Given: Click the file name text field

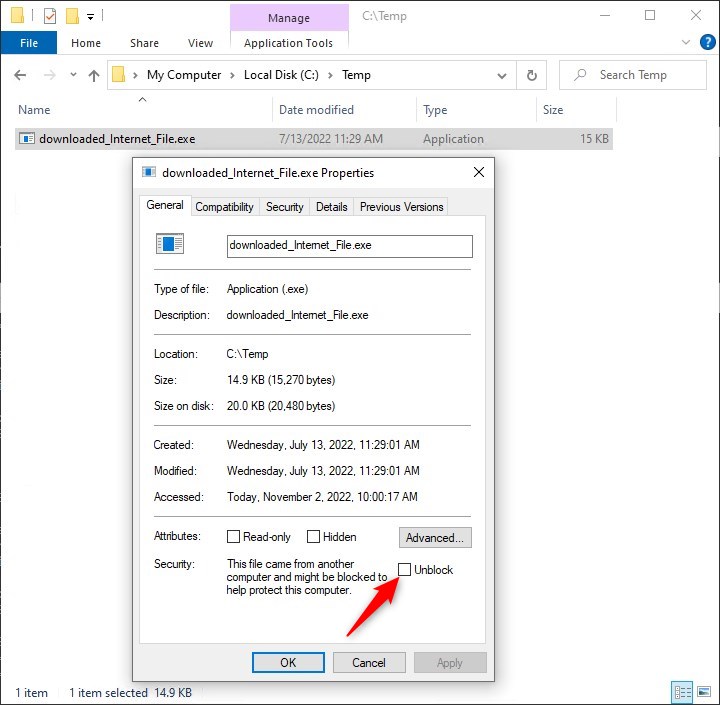Looking at the screenshot, I should (x=349, y=245).
